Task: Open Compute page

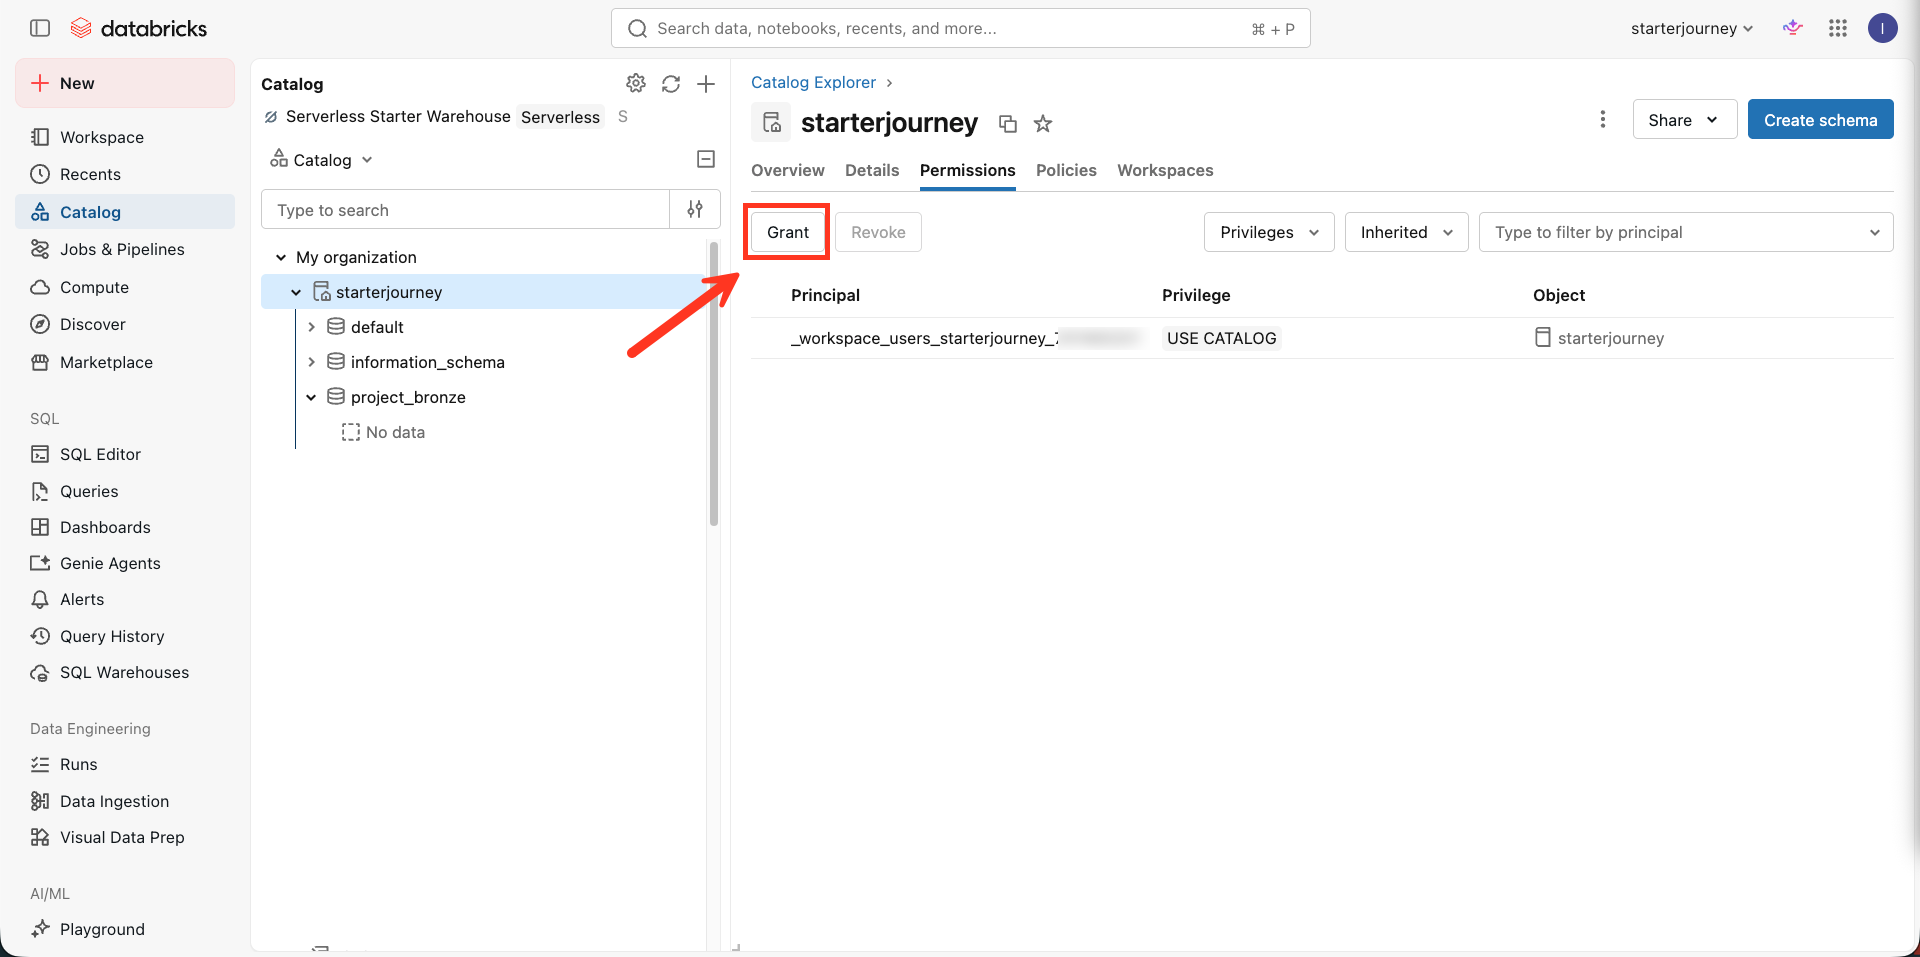Action: pyautogui.click(x=125, y=287)
